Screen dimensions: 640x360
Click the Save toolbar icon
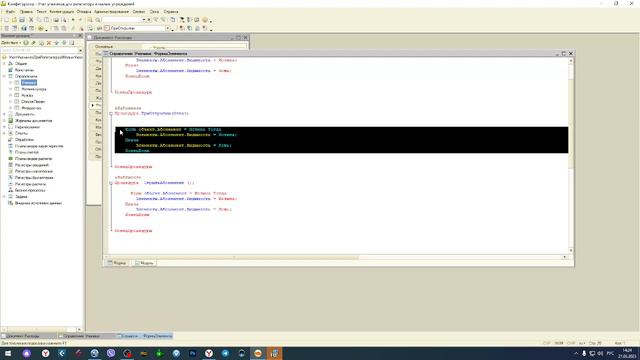click(x=22, y=20)
